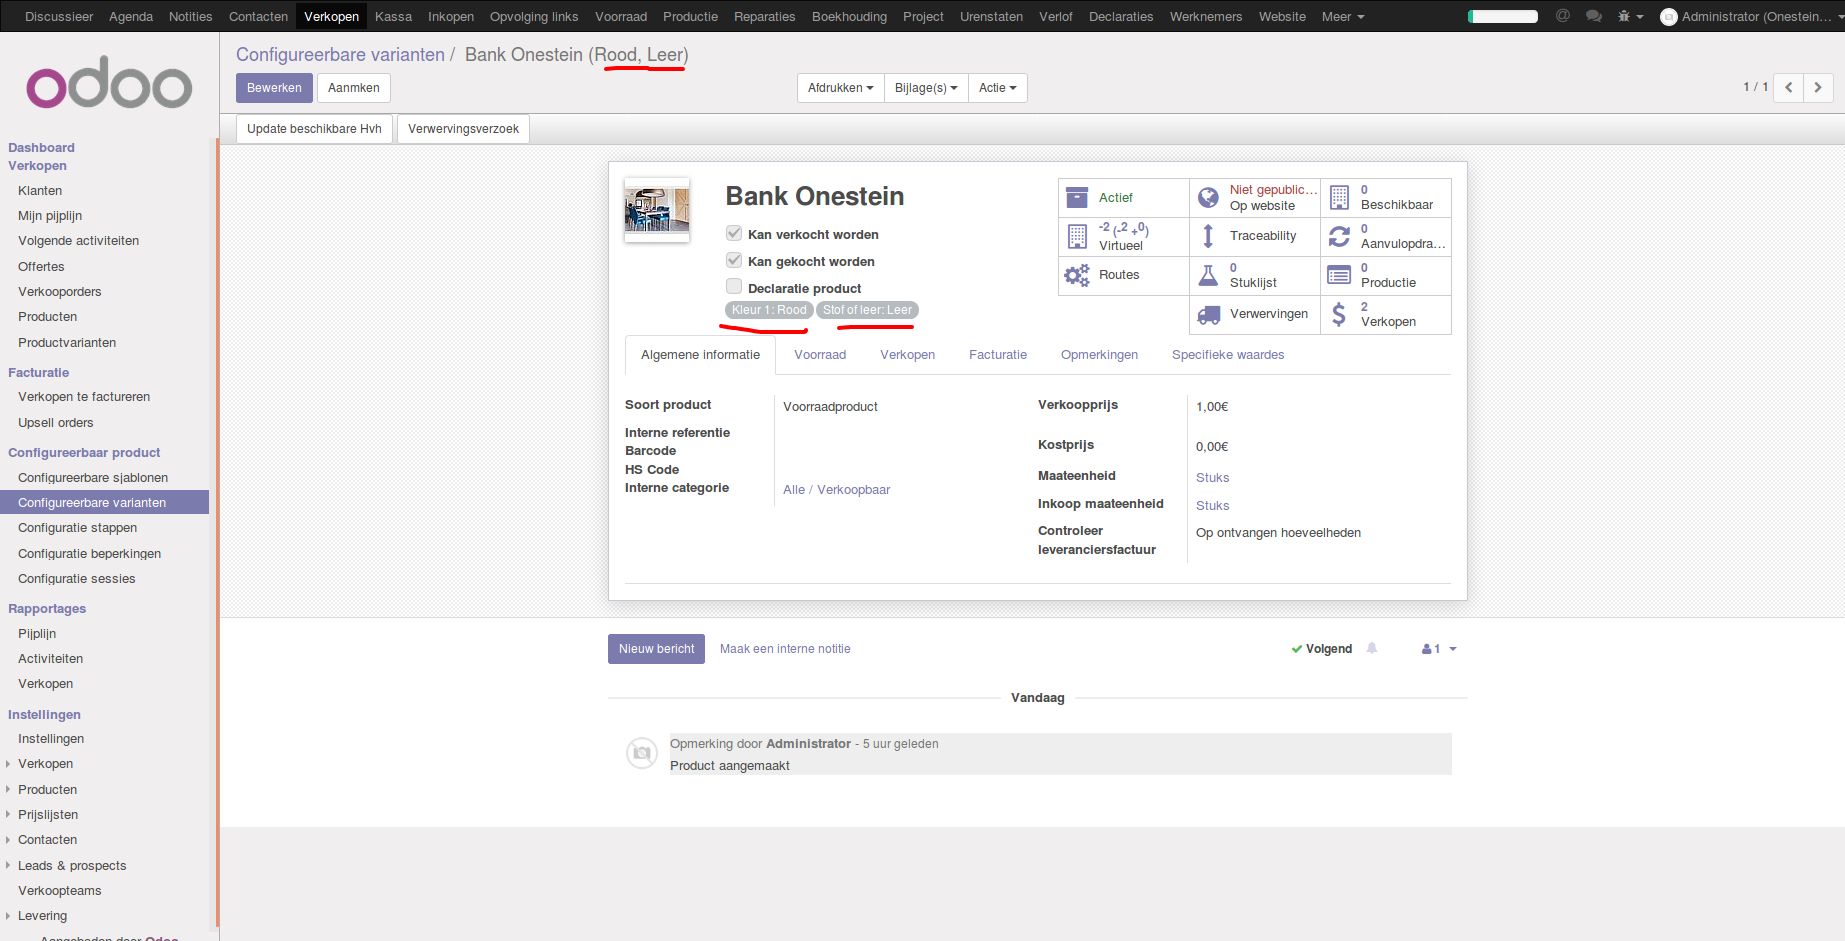Open the Actie dropdown menu

click(997, 88)
